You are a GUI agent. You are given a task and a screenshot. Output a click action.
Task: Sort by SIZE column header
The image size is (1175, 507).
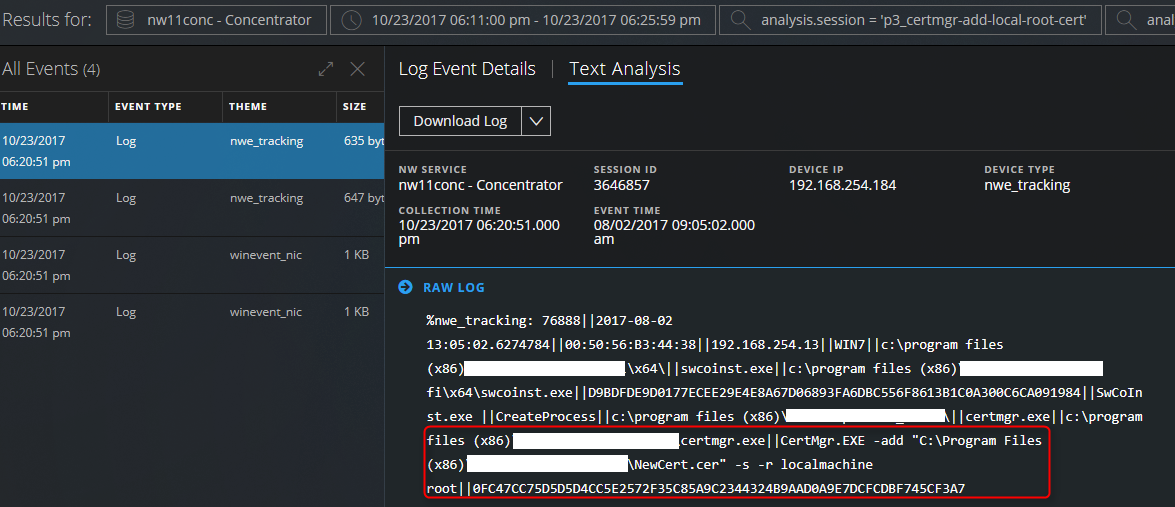point(354,106)
